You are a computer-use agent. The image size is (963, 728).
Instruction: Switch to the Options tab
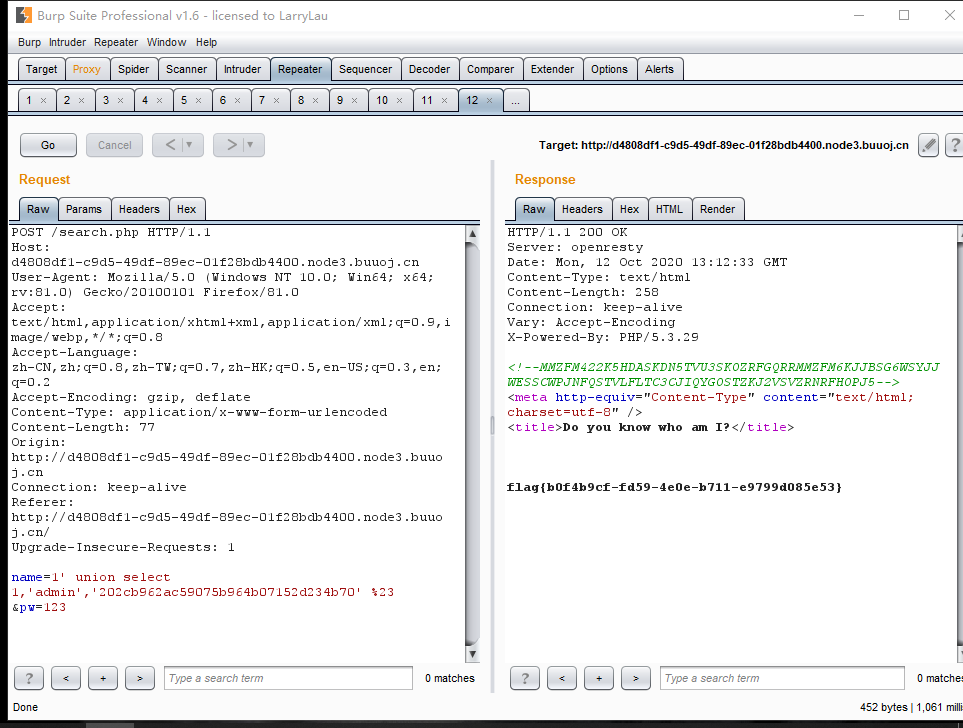[609, 69]
